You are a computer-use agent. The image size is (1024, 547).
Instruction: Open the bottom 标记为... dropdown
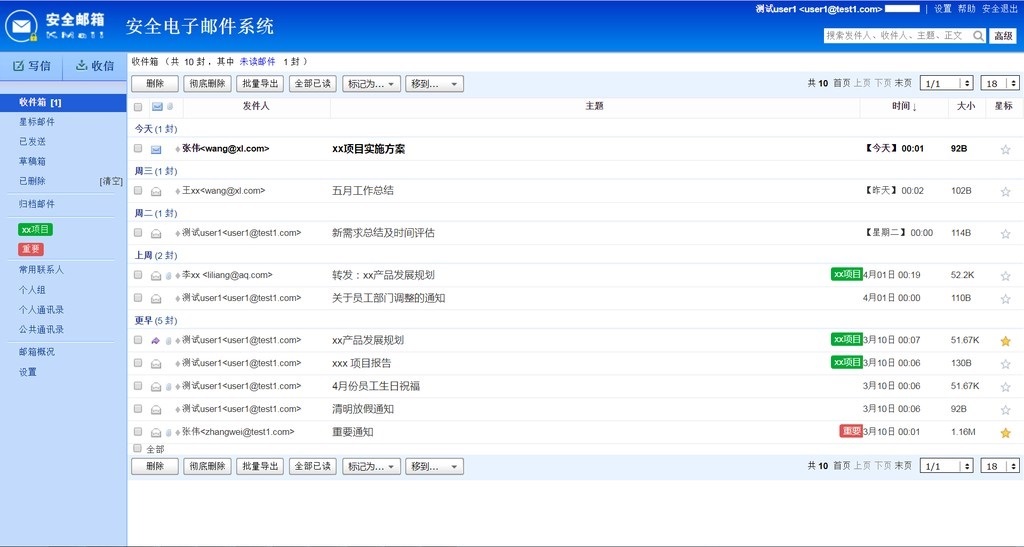point(371,466)
